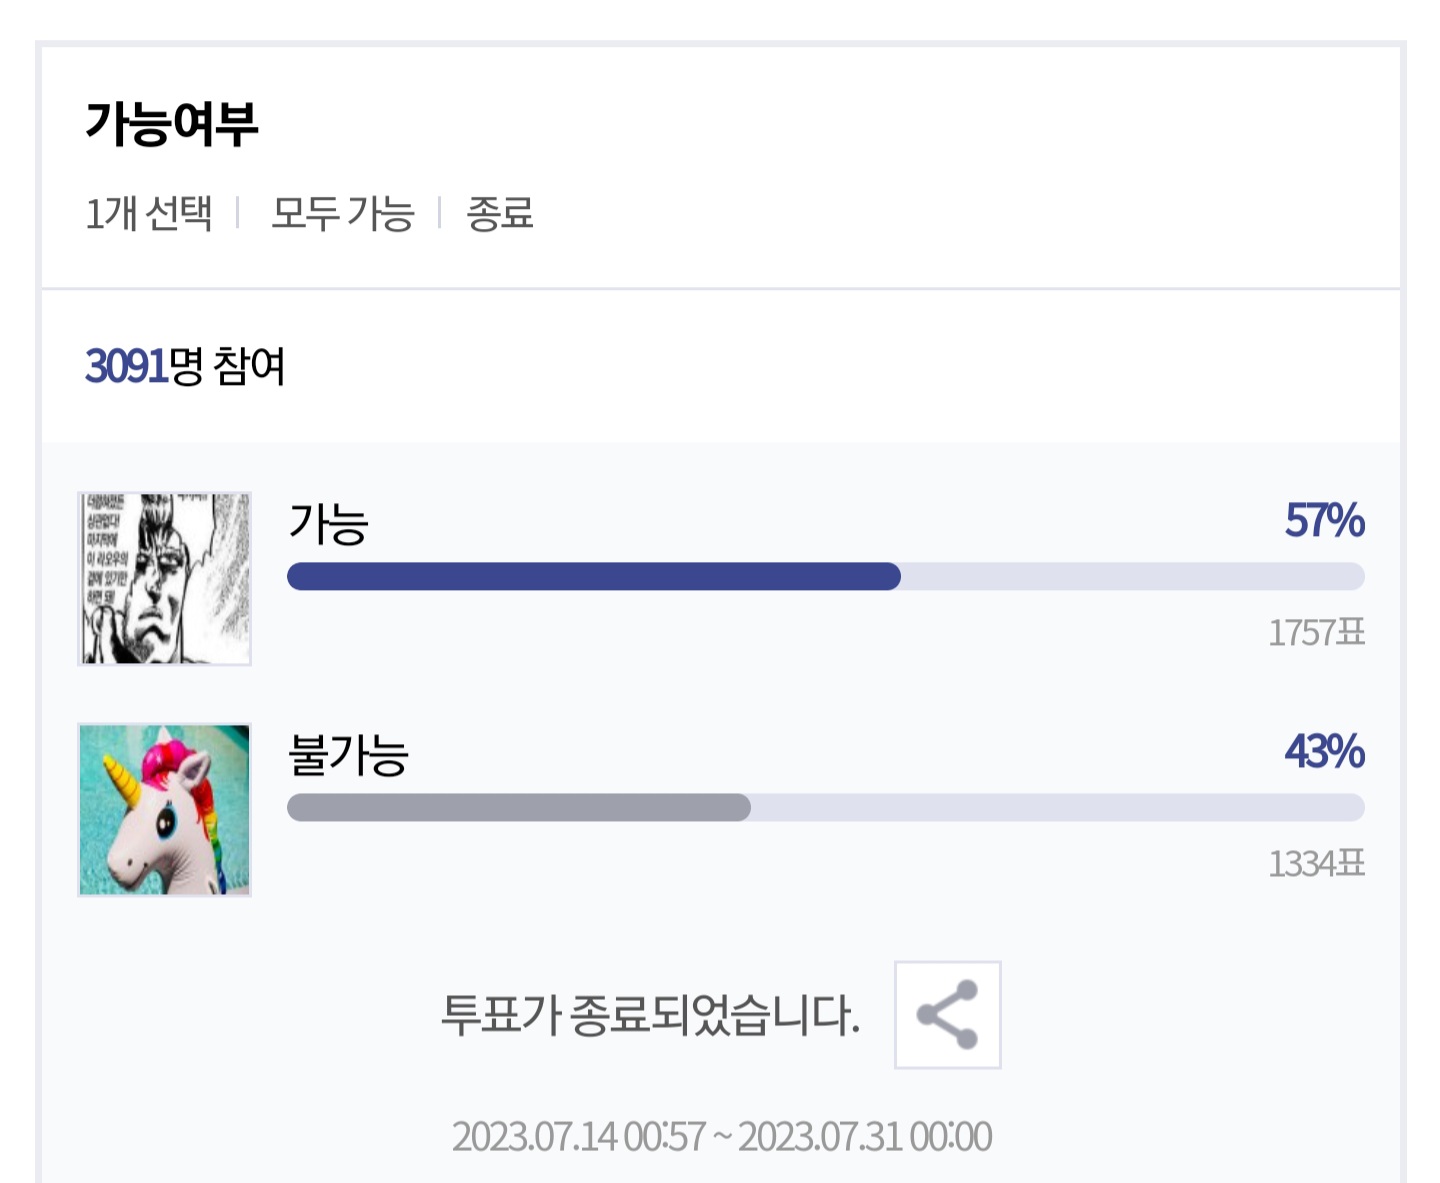Click the gray 불가능 progress bar

[519, 807]
